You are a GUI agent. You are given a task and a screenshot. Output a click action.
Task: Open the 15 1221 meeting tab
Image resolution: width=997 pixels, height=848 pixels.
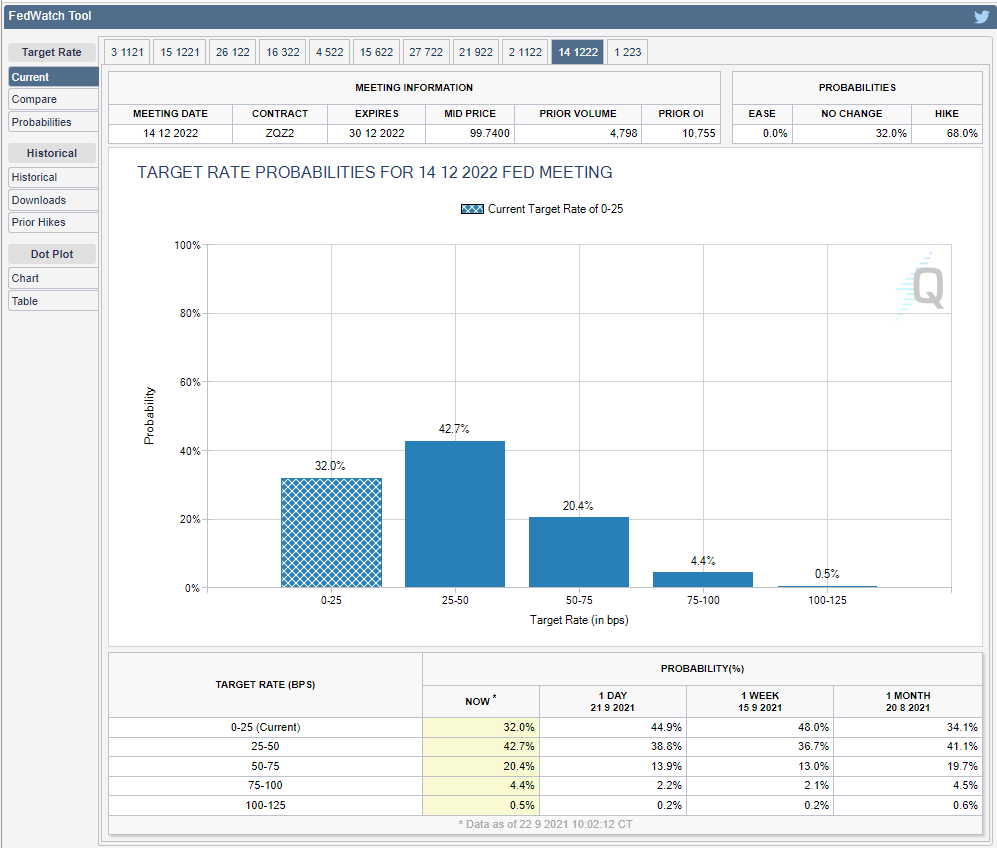pos(180,52)
